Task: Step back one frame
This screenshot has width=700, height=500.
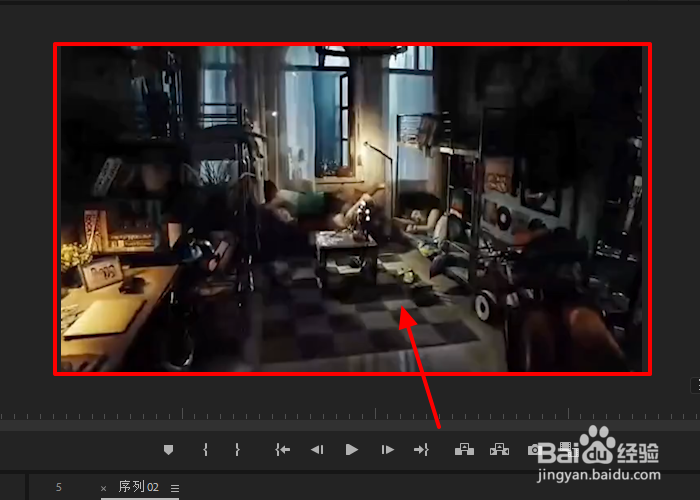Action: (x=317, y=450)
